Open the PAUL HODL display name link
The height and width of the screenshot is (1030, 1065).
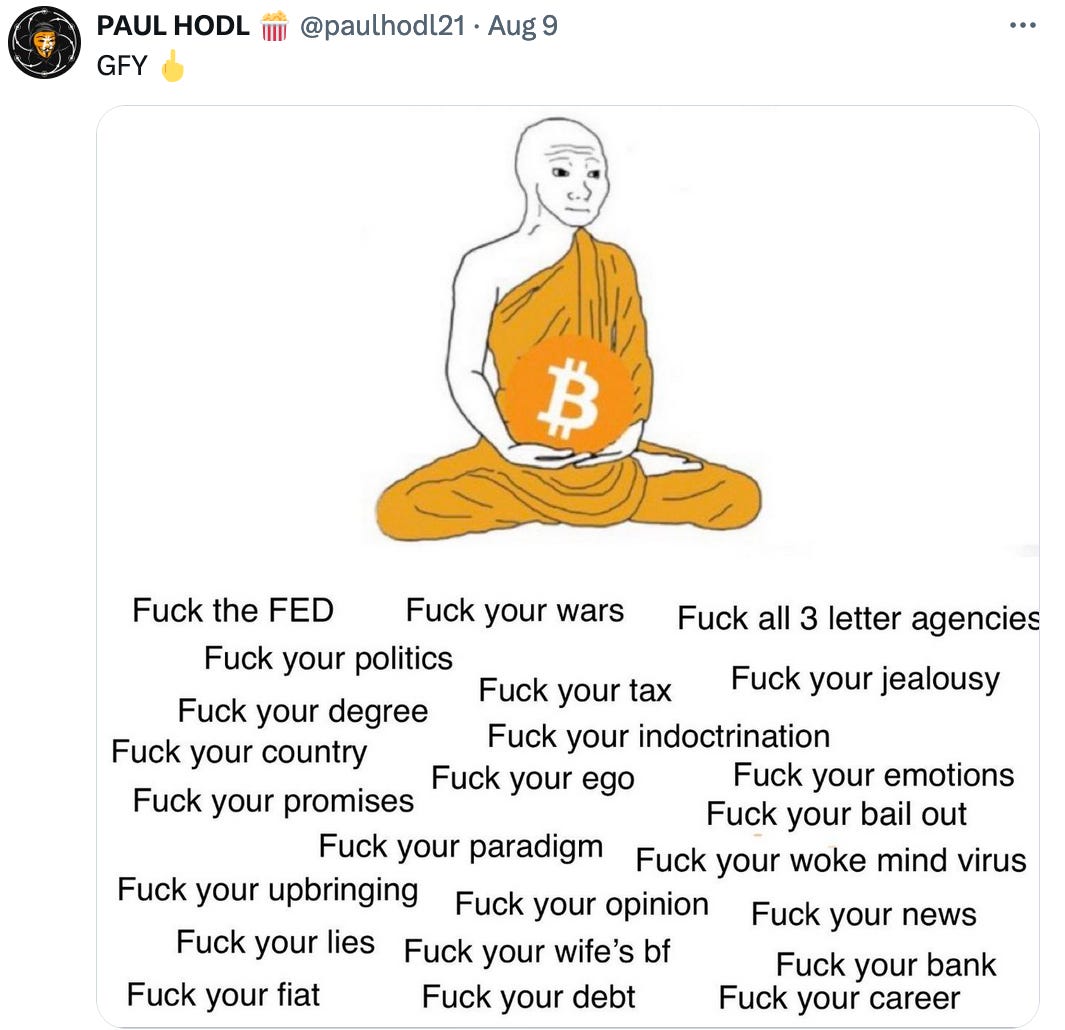click(x=173, y=26)
